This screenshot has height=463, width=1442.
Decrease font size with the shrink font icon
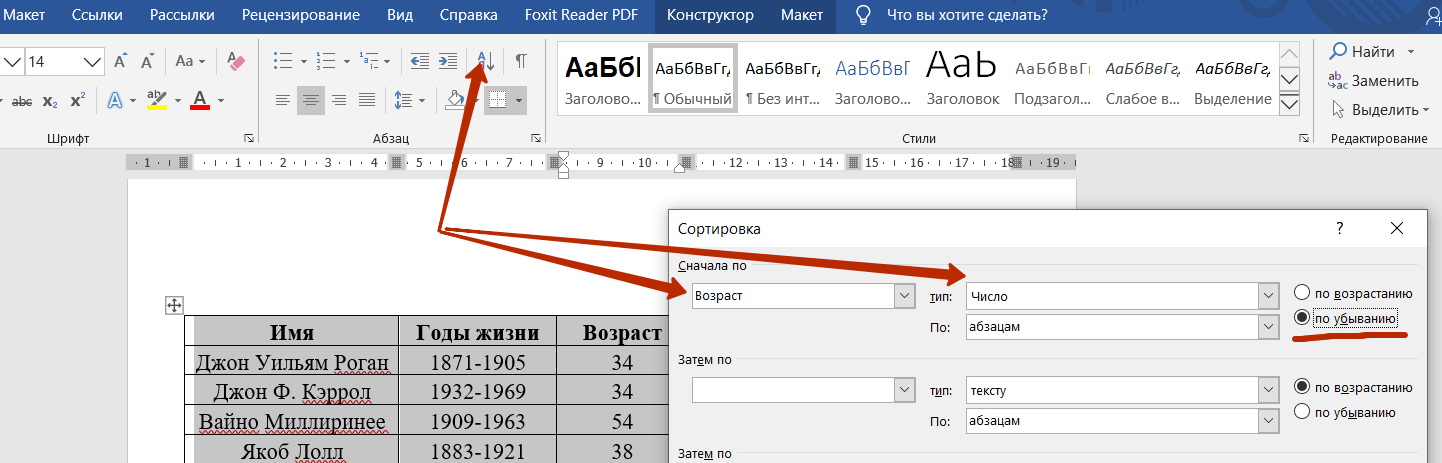click(x=148, y=61)
